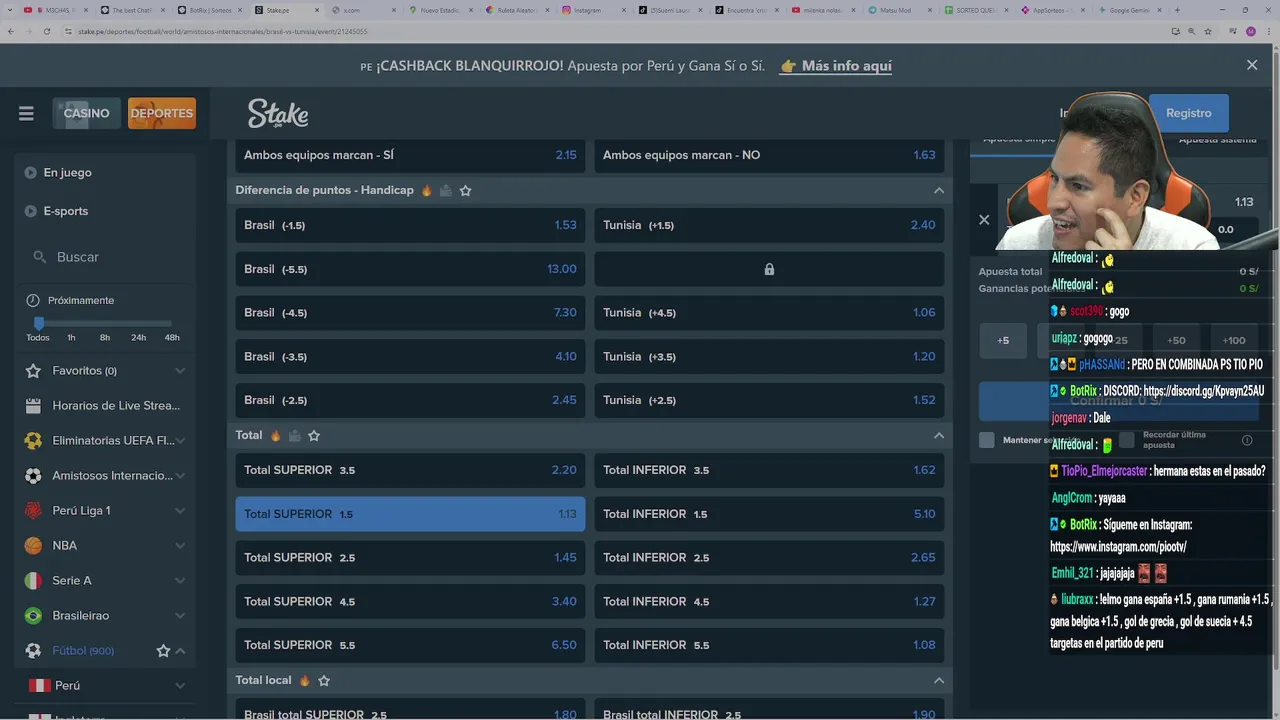The height and width of the screenshot is (720, 1280).
Task: Open the Instagram browser tab
Action: click(x=595, y=10)
